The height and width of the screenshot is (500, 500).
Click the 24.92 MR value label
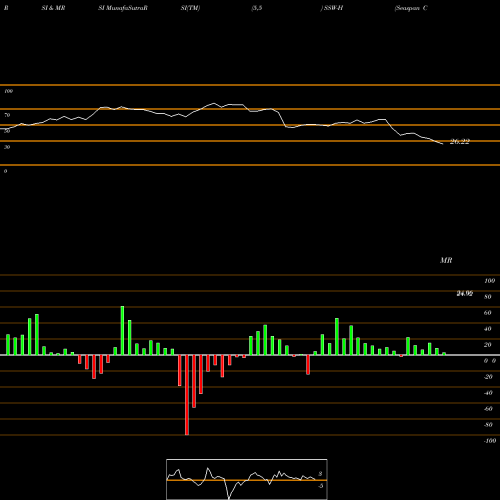pos(464,293)
